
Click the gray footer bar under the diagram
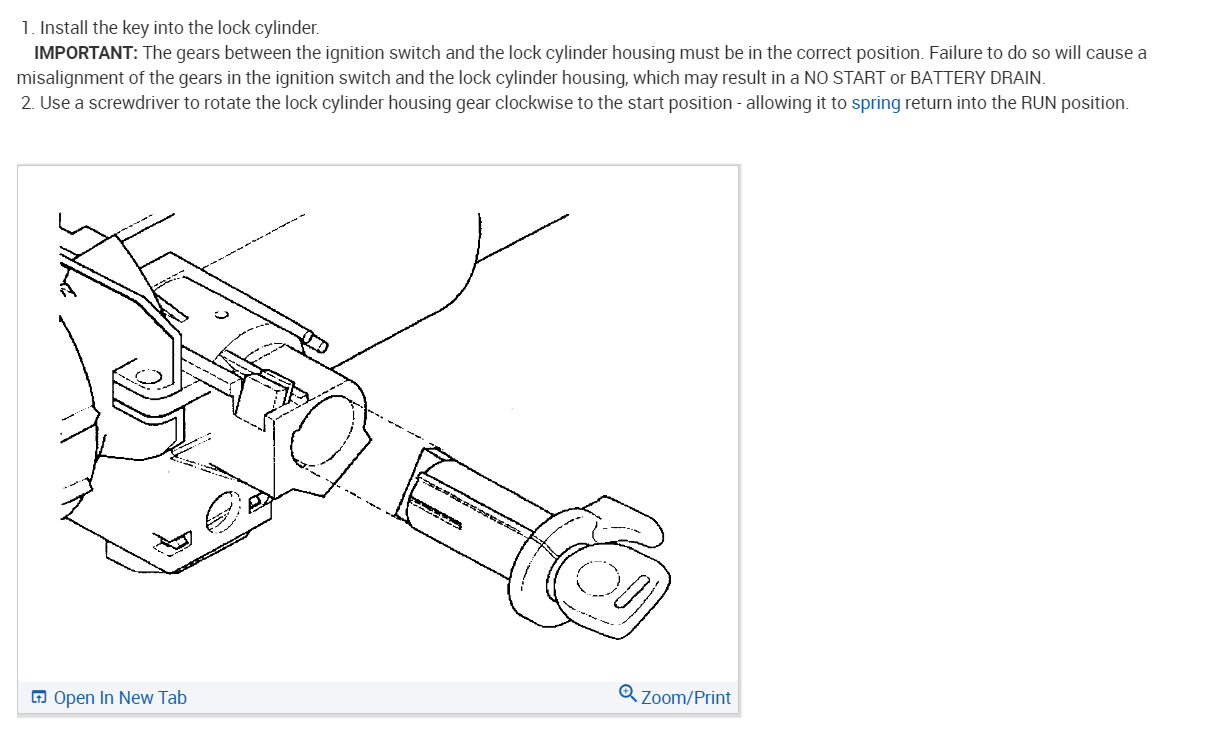(378, 697)
